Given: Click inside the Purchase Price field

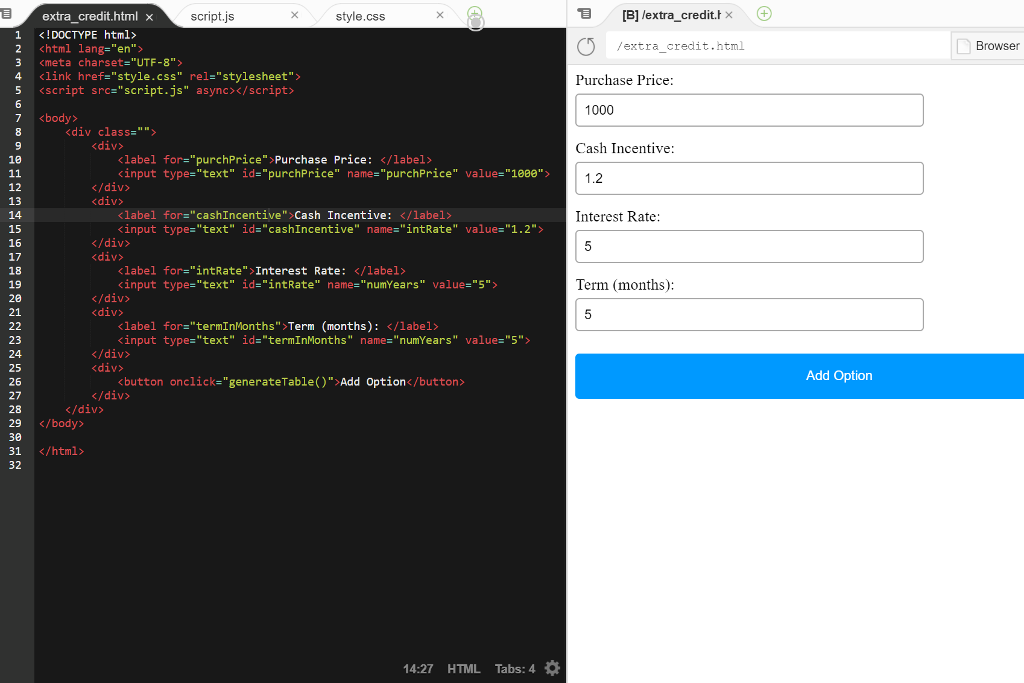Looking at the screenshot, I should pyautogui.click(x=749, y=110).
